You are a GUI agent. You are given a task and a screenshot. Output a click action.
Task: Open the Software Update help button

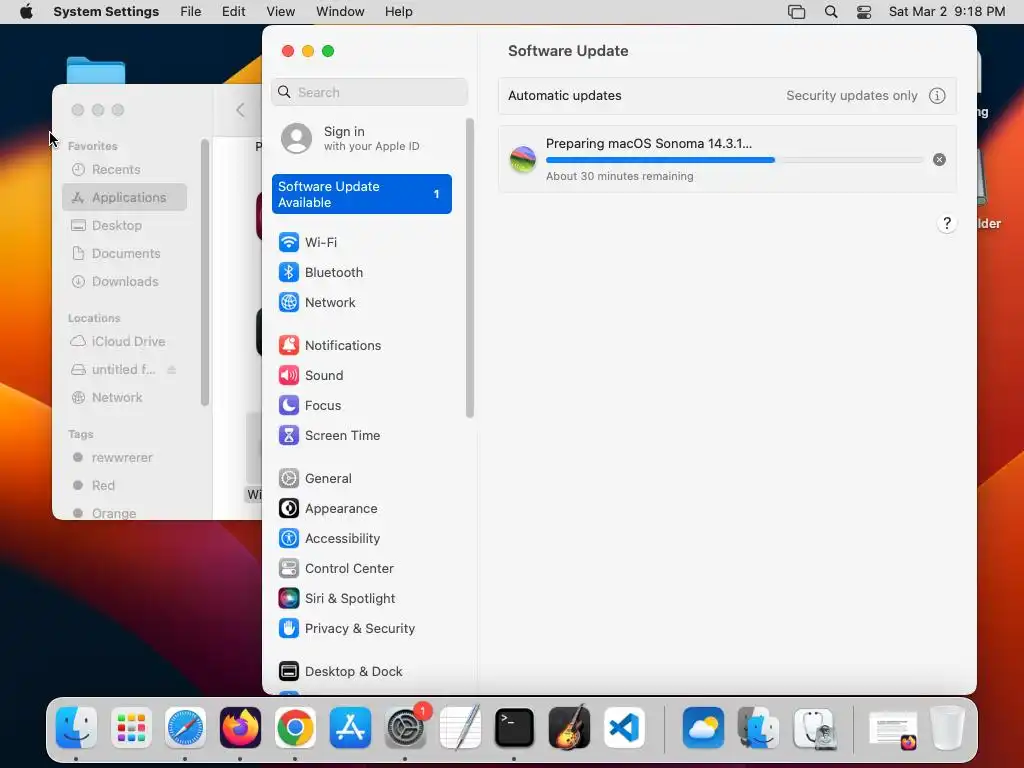947,223
